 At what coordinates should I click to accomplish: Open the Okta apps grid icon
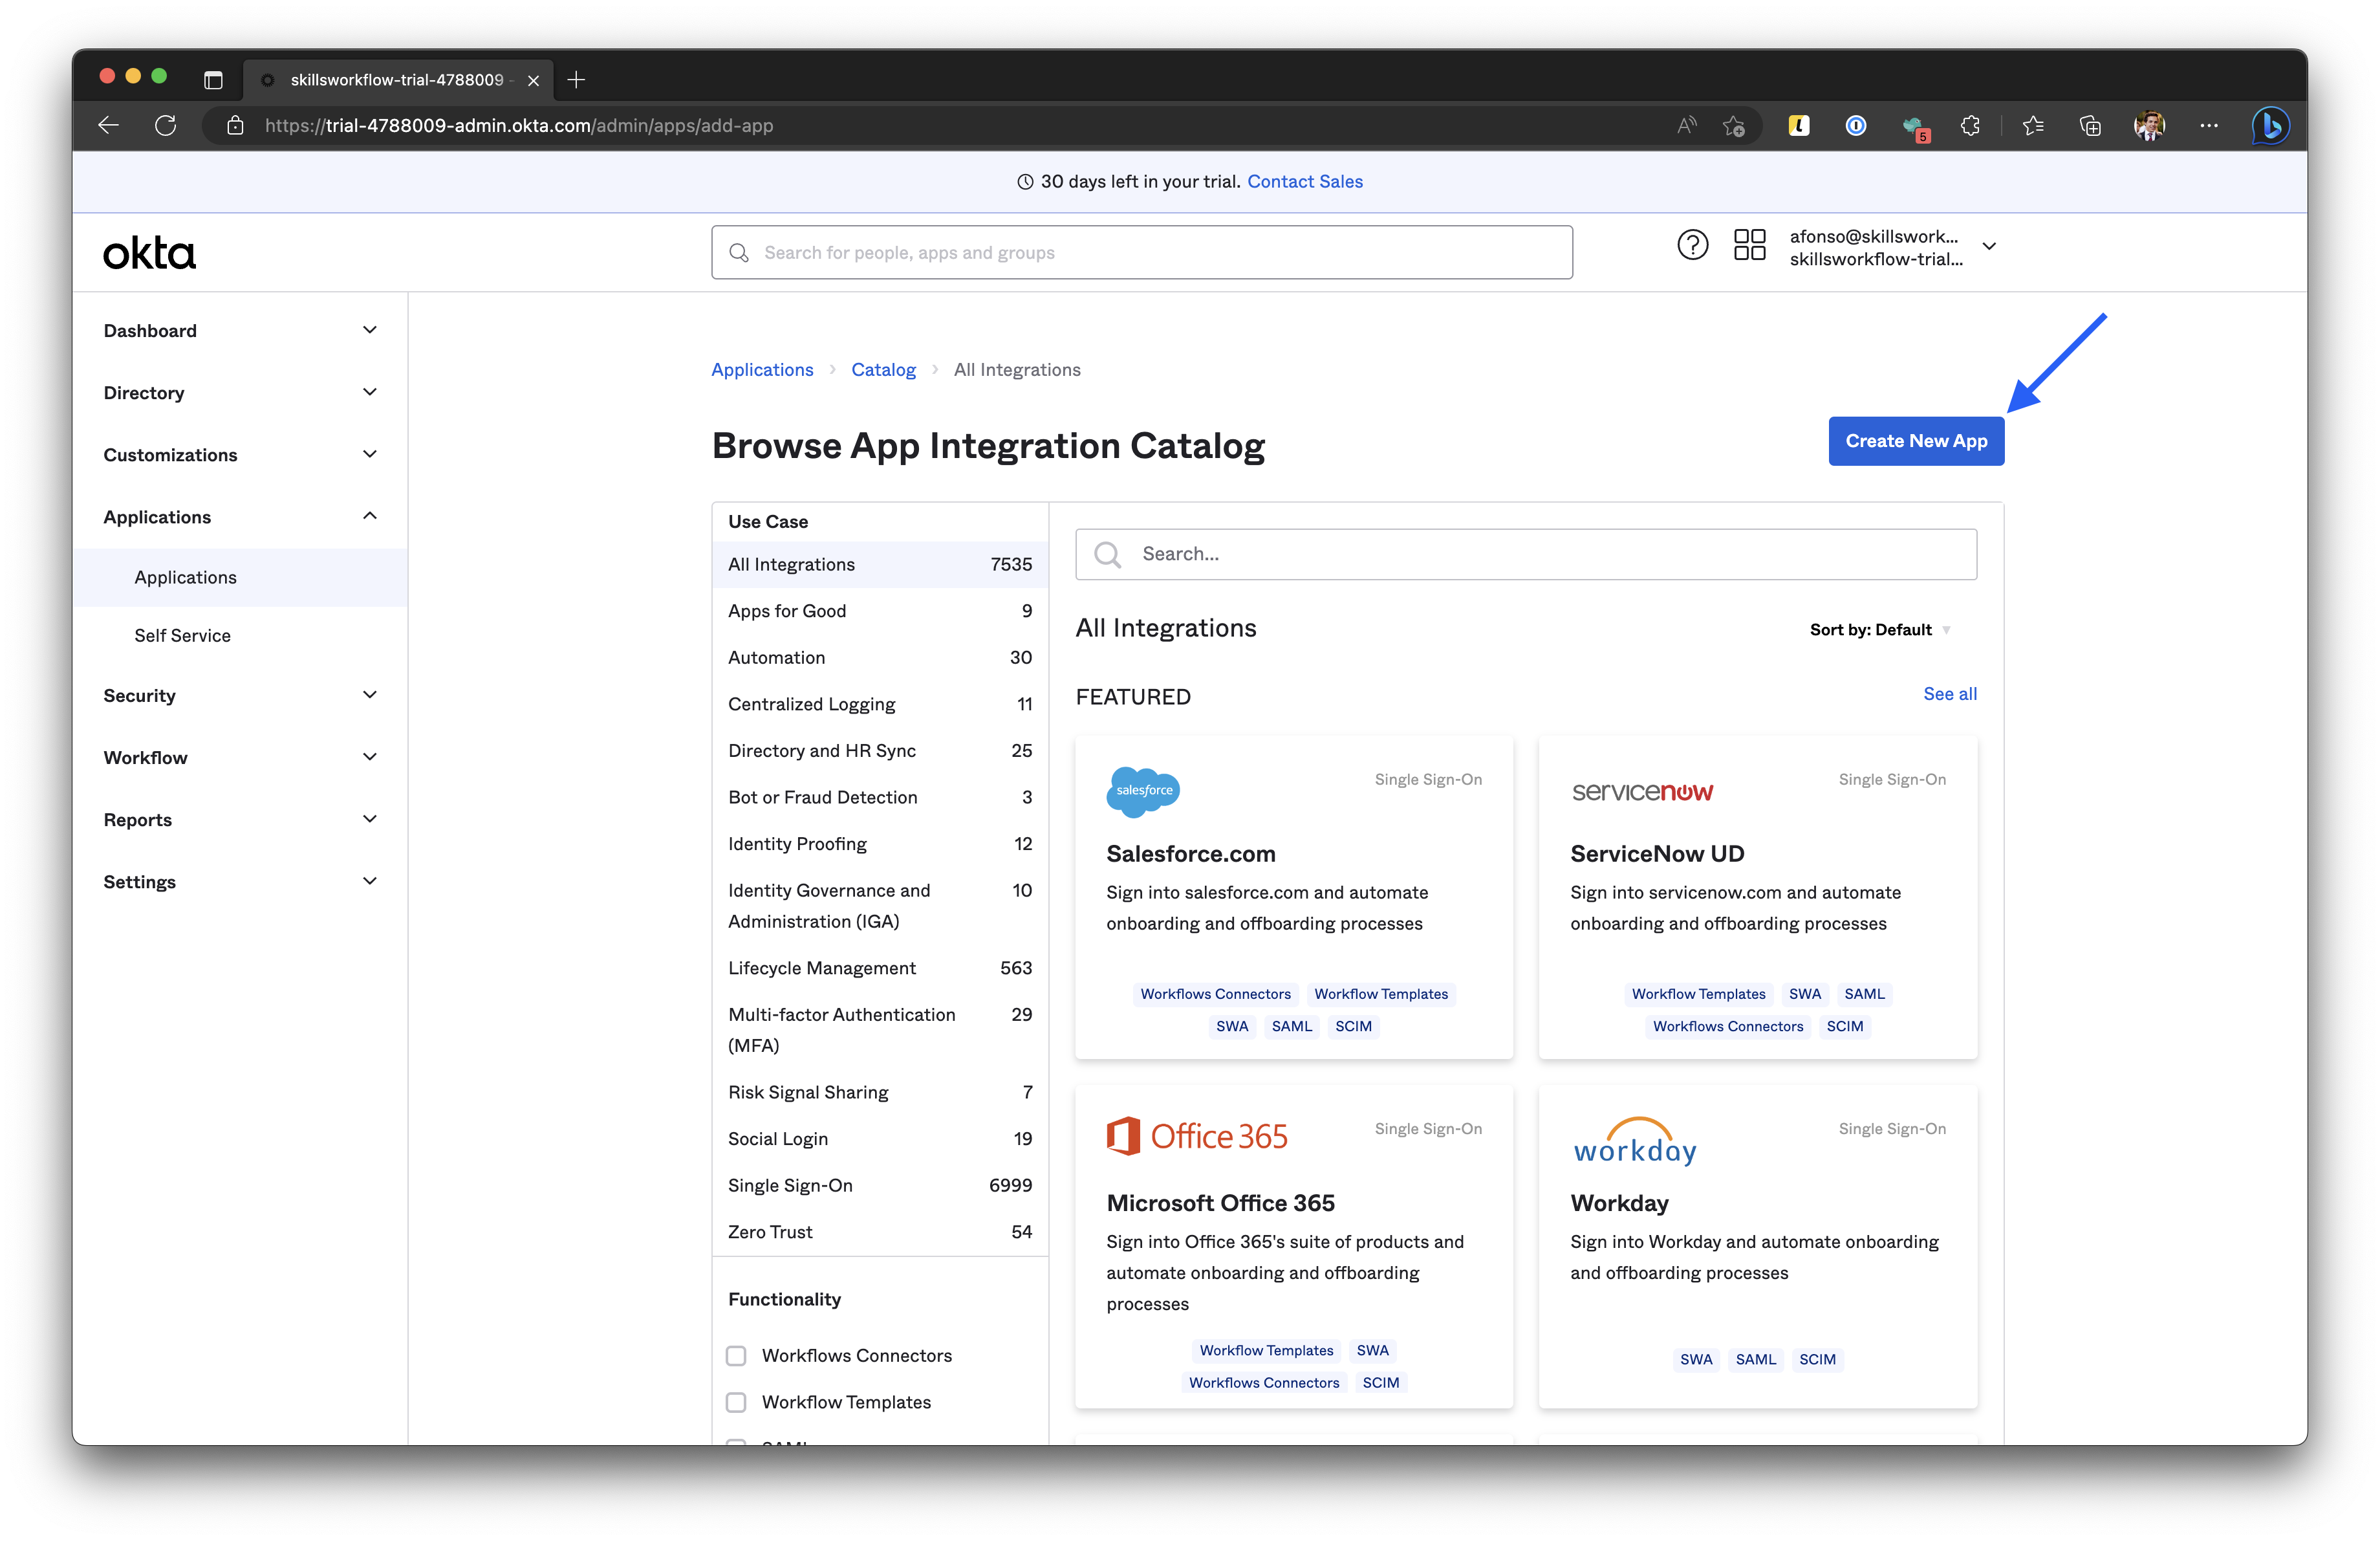point(1750,245)
